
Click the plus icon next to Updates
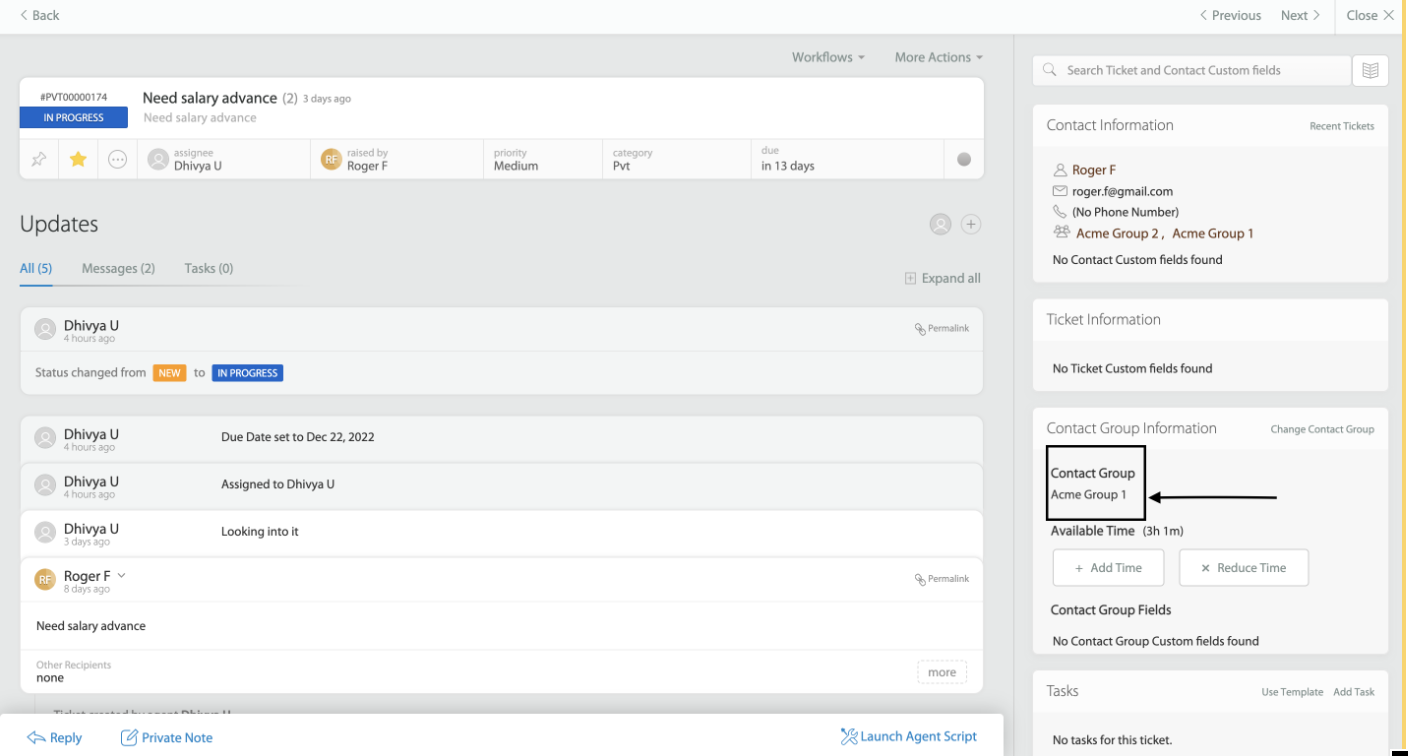tap(970, 225)
